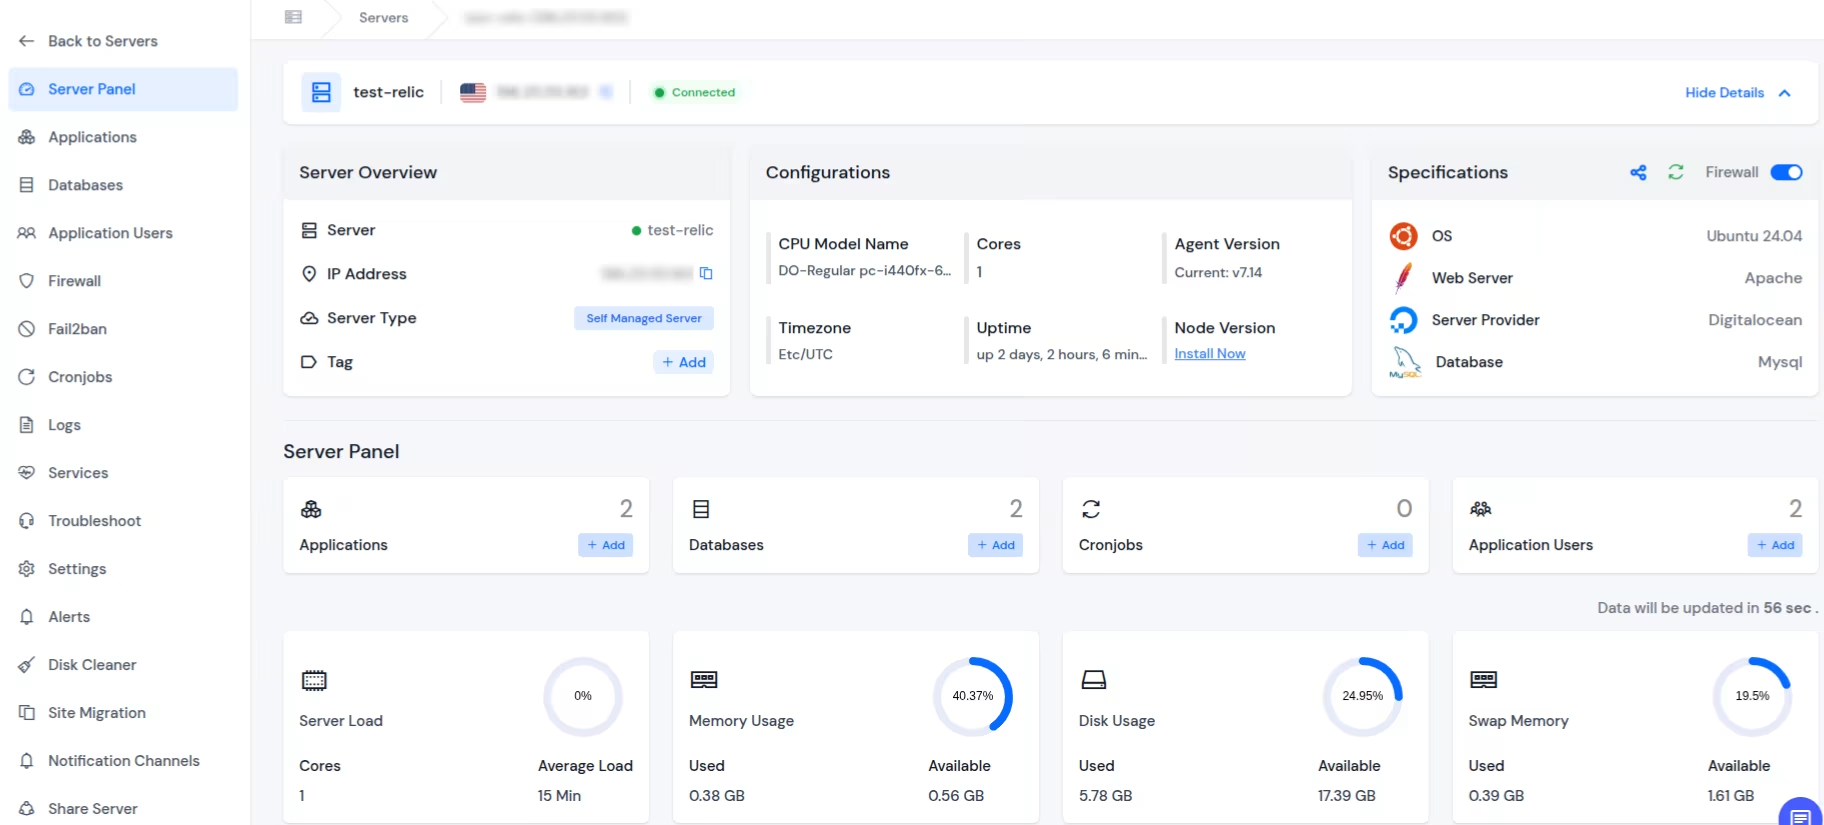Add a tag to the server
Viewport: 1824px width, 825px height.
point(684,362)
